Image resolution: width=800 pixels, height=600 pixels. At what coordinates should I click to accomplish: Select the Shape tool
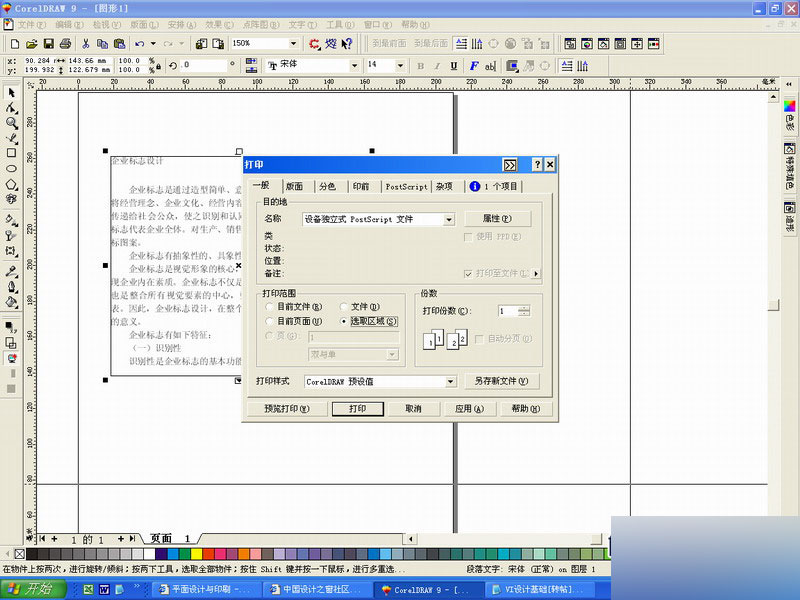12,107
